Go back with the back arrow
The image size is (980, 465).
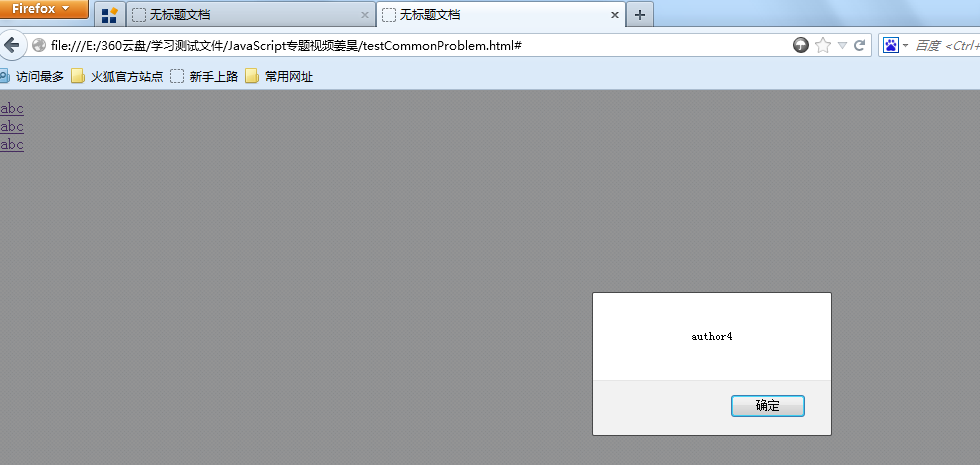click(12, 45)
